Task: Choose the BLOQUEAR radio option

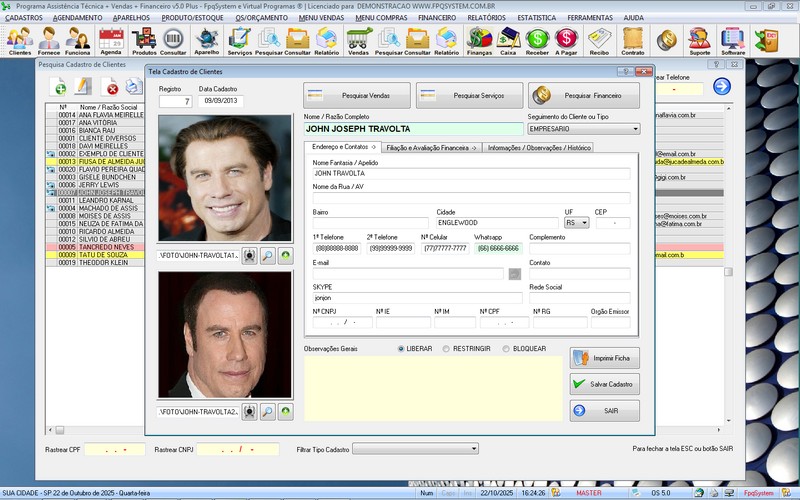Action: point(506,349)
